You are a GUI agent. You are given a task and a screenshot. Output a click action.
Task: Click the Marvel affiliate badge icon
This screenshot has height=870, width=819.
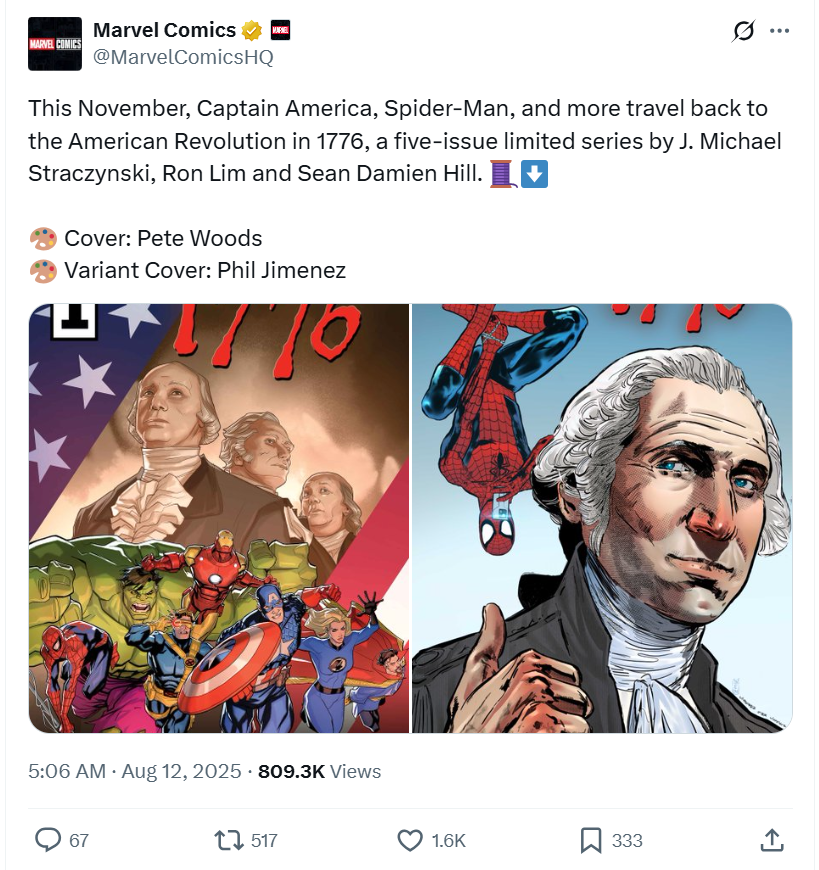click(280, 30)
